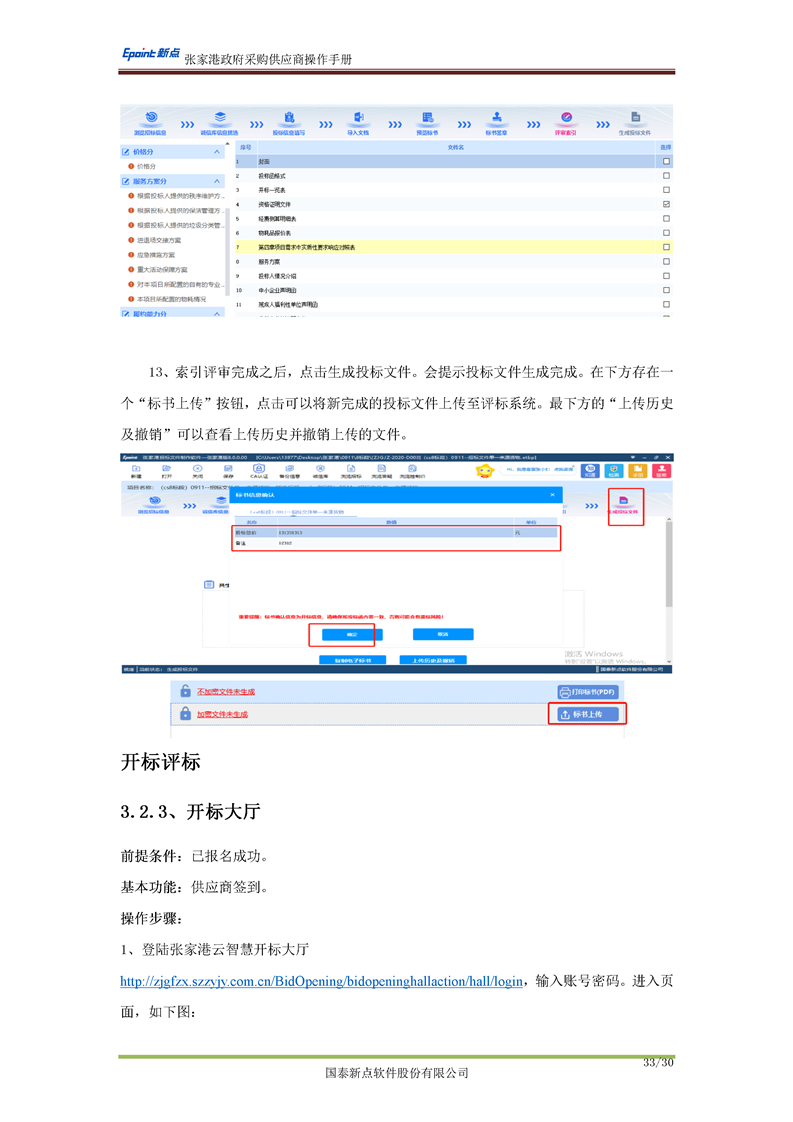Uncheck the 资格证明文件 checkbox

click(666, 204)
